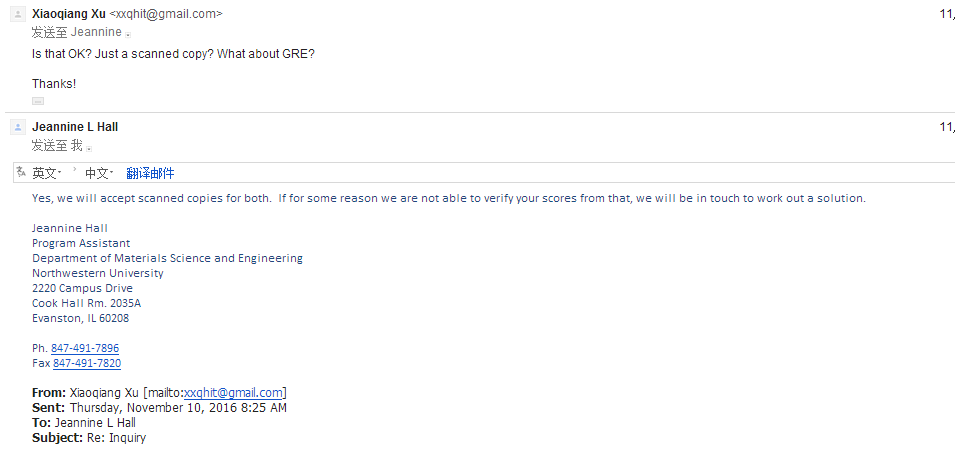Click the "Is that OK?" message body text
The image size is (955, 450).
click(173, 52)
